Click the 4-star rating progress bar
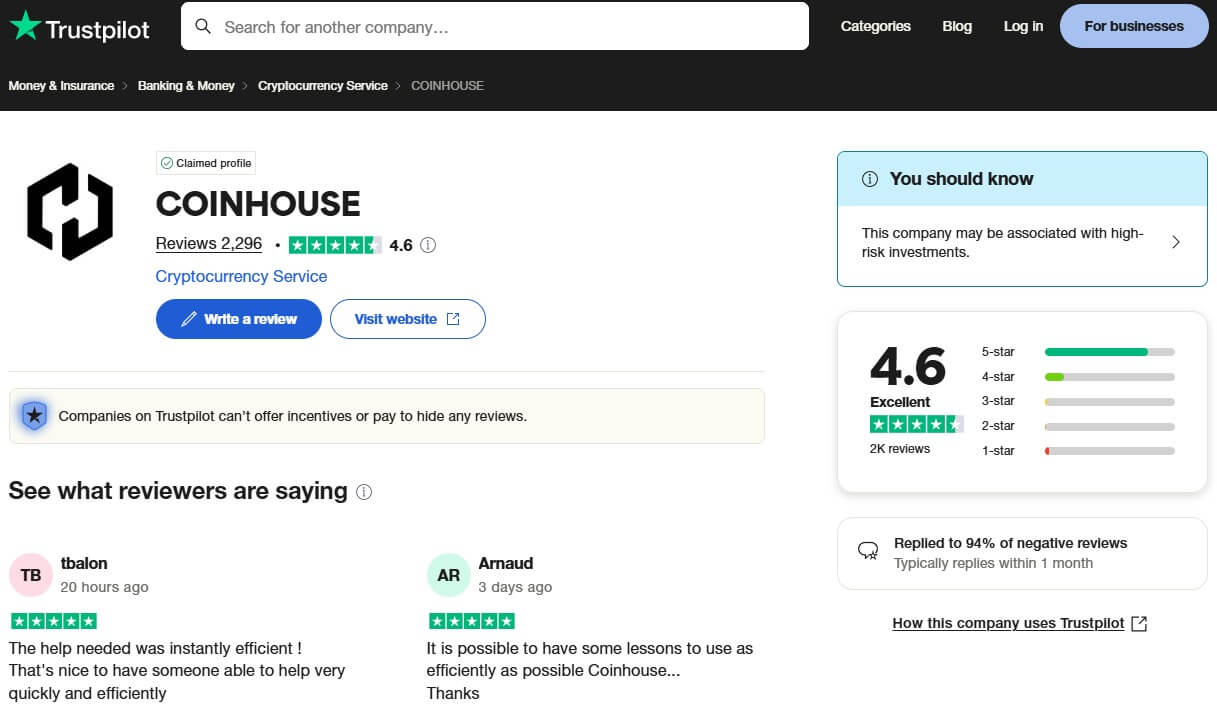Viewport: 1217px width, 724px height. tap(1109, 377)
